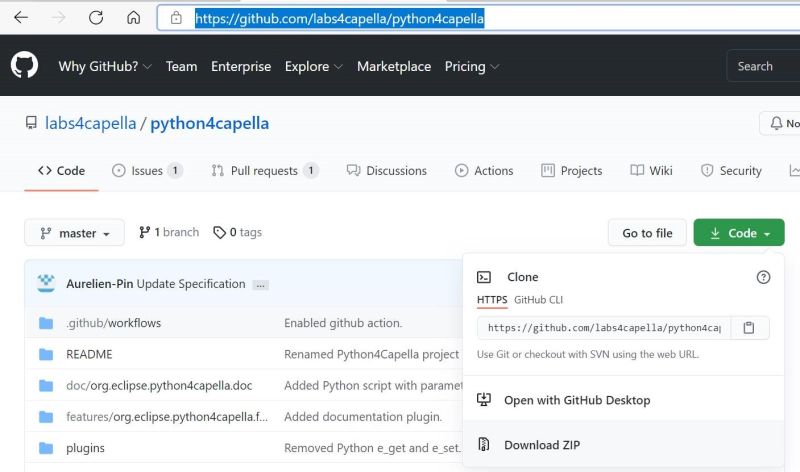This screenshot has height=472, width=800.
Task: Open the Update Specification commit message
Action: [x=191, y=284]
